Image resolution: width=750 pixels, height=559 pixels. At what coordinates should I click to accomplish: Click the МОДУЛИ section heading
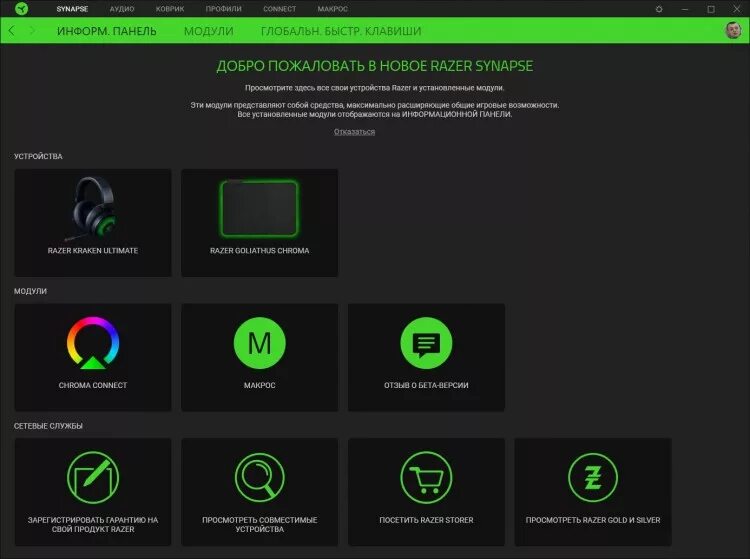(x=31, y=291)
